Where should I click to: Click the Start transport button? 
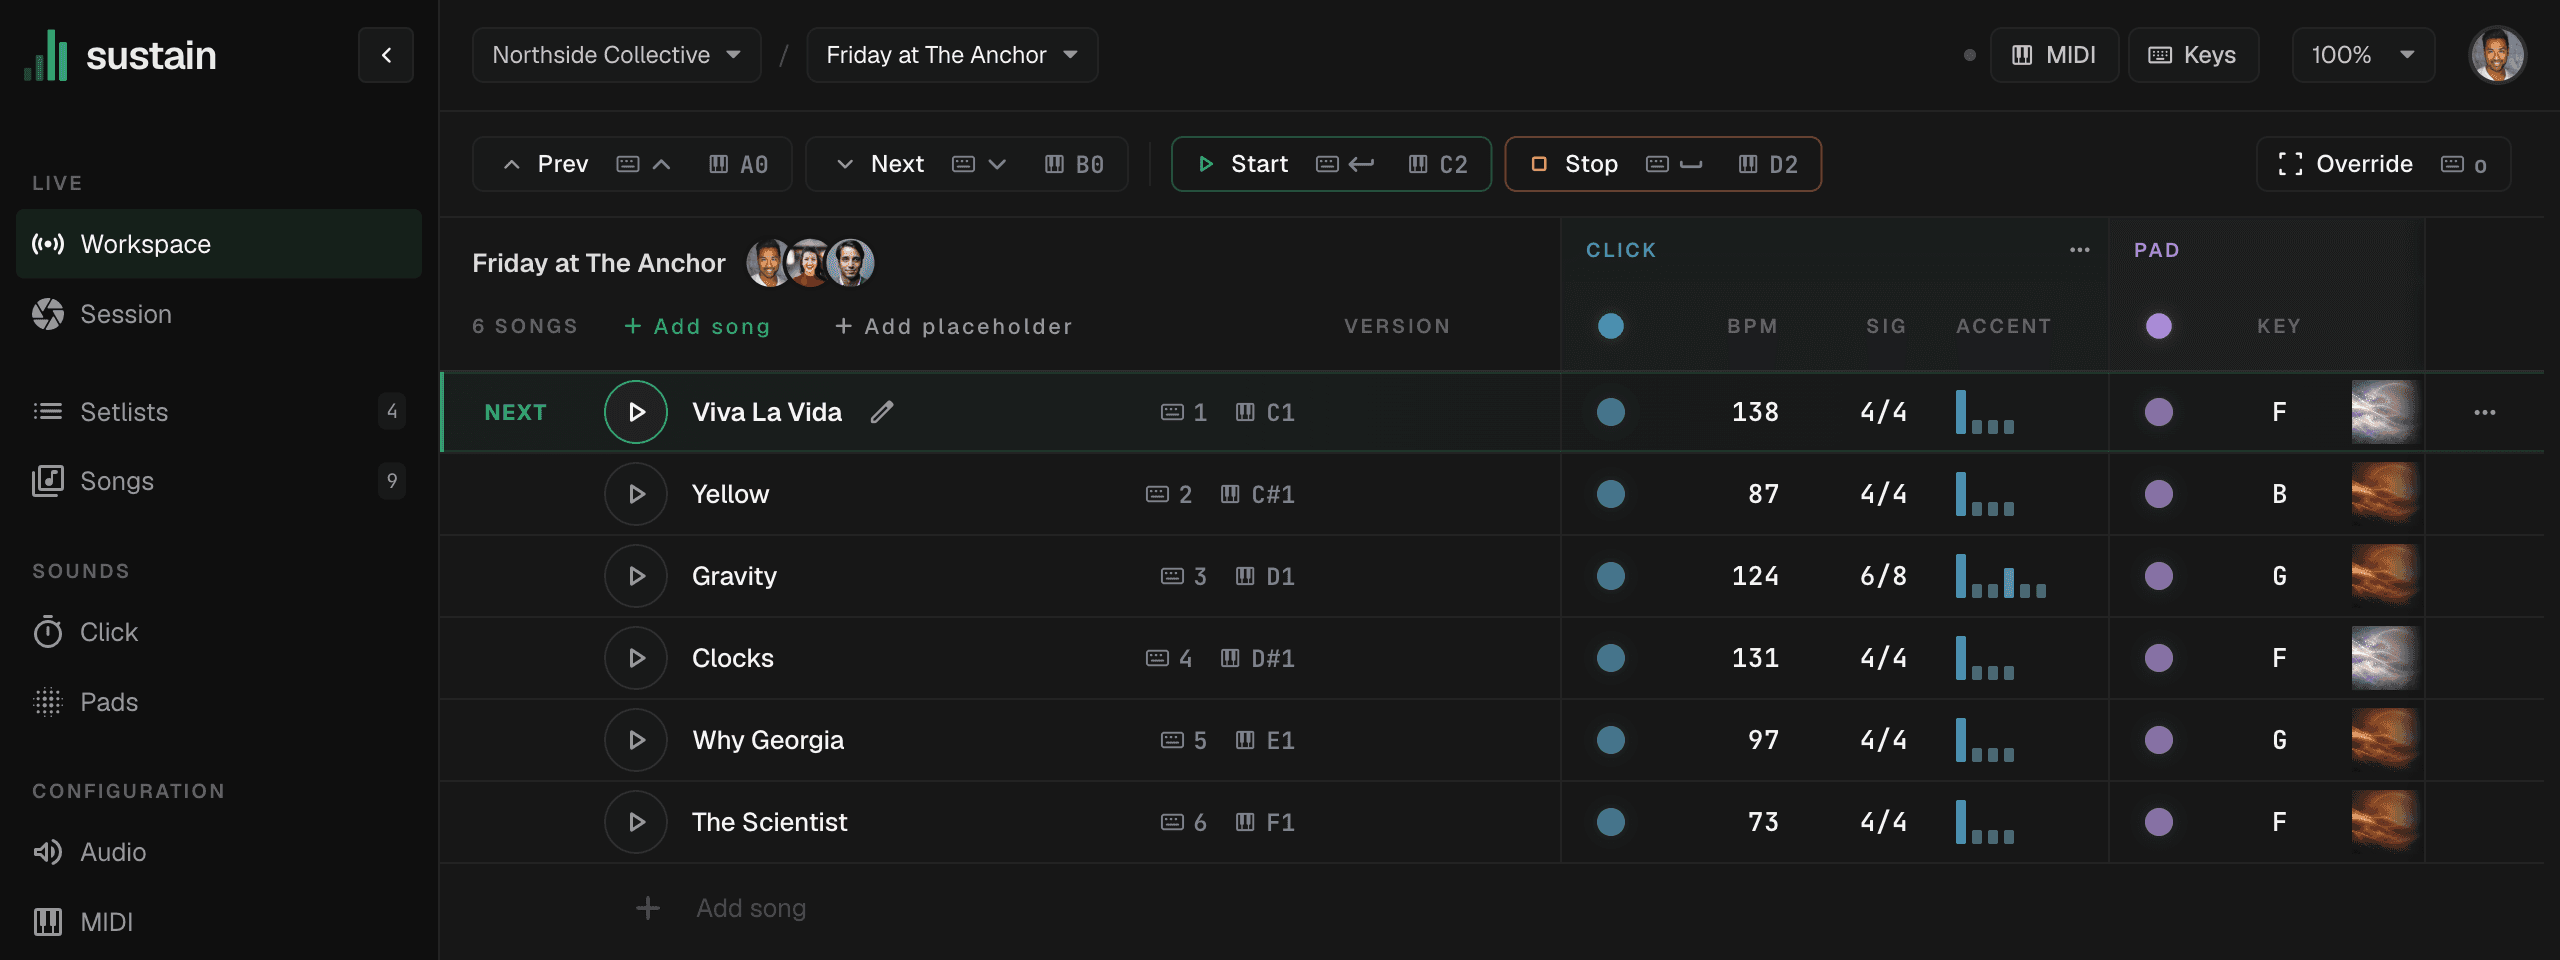coord(1331,164)
